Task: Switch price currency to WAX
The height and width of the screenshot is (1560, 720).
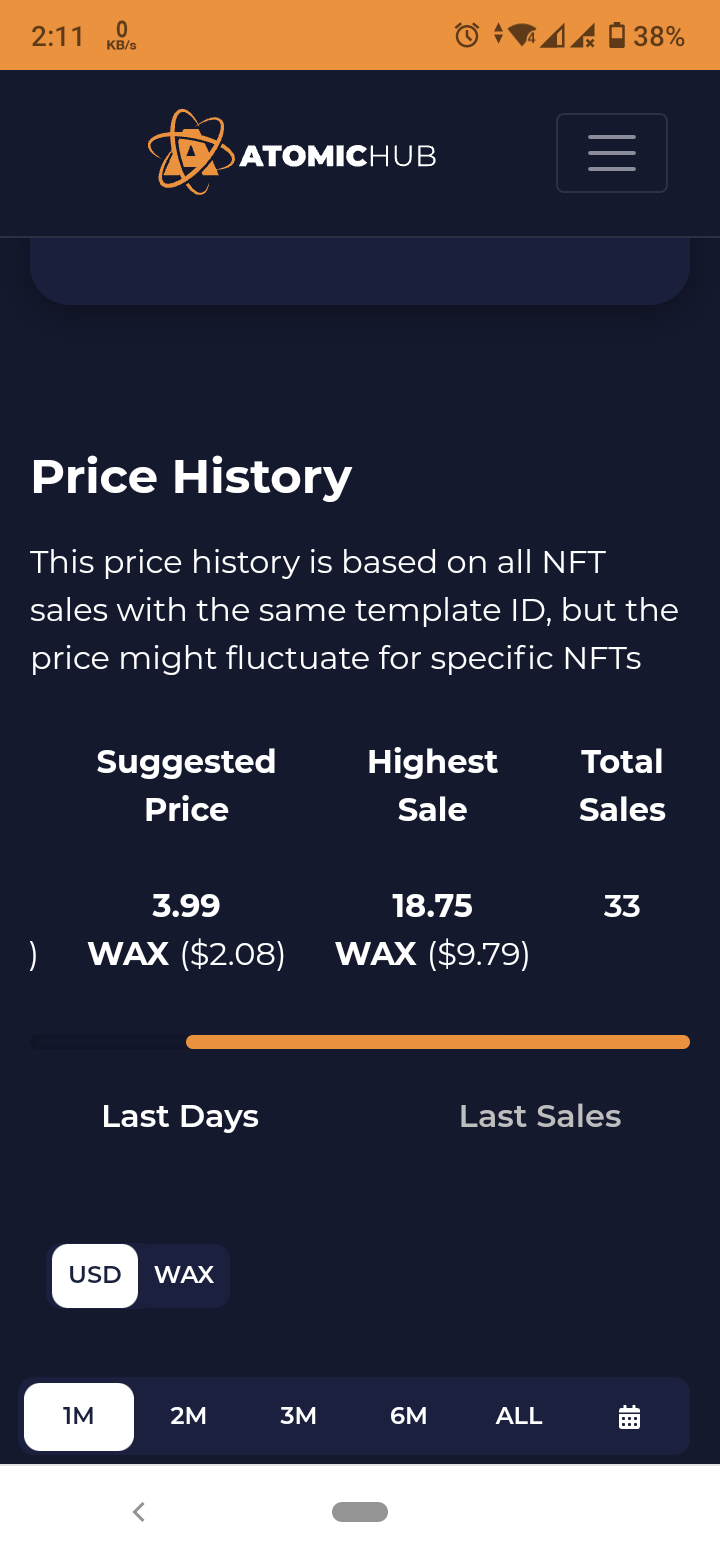Action: (184, 1275)
